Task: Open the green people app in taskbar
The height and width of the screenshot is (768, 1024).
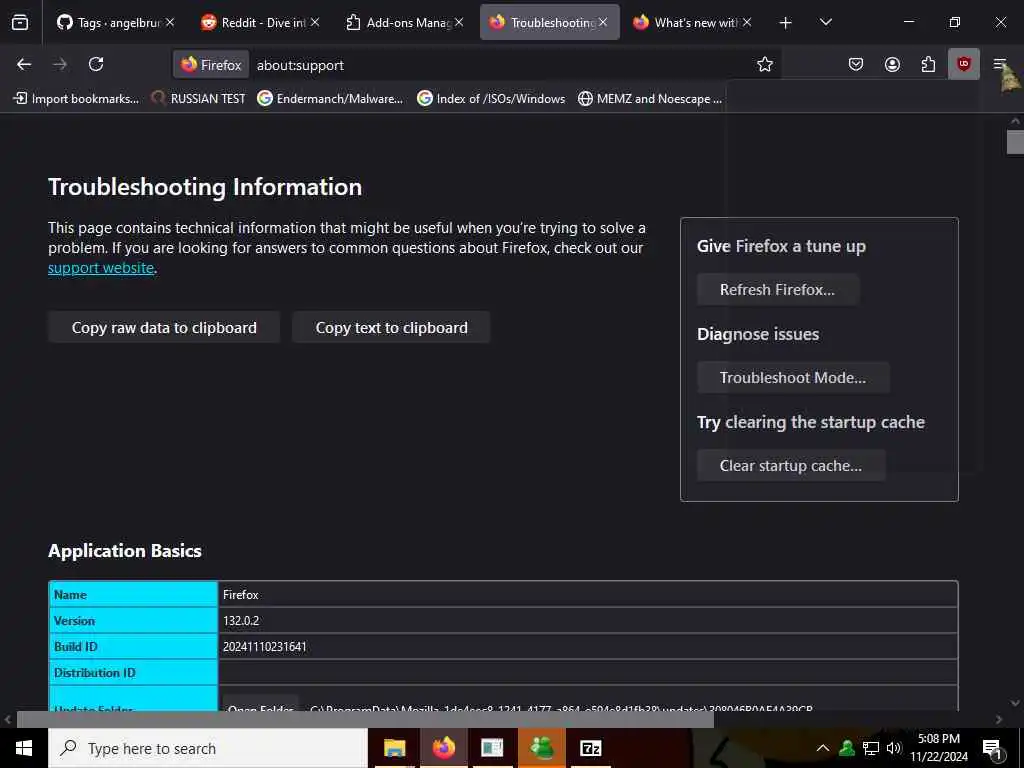Action: click(541, 748)
